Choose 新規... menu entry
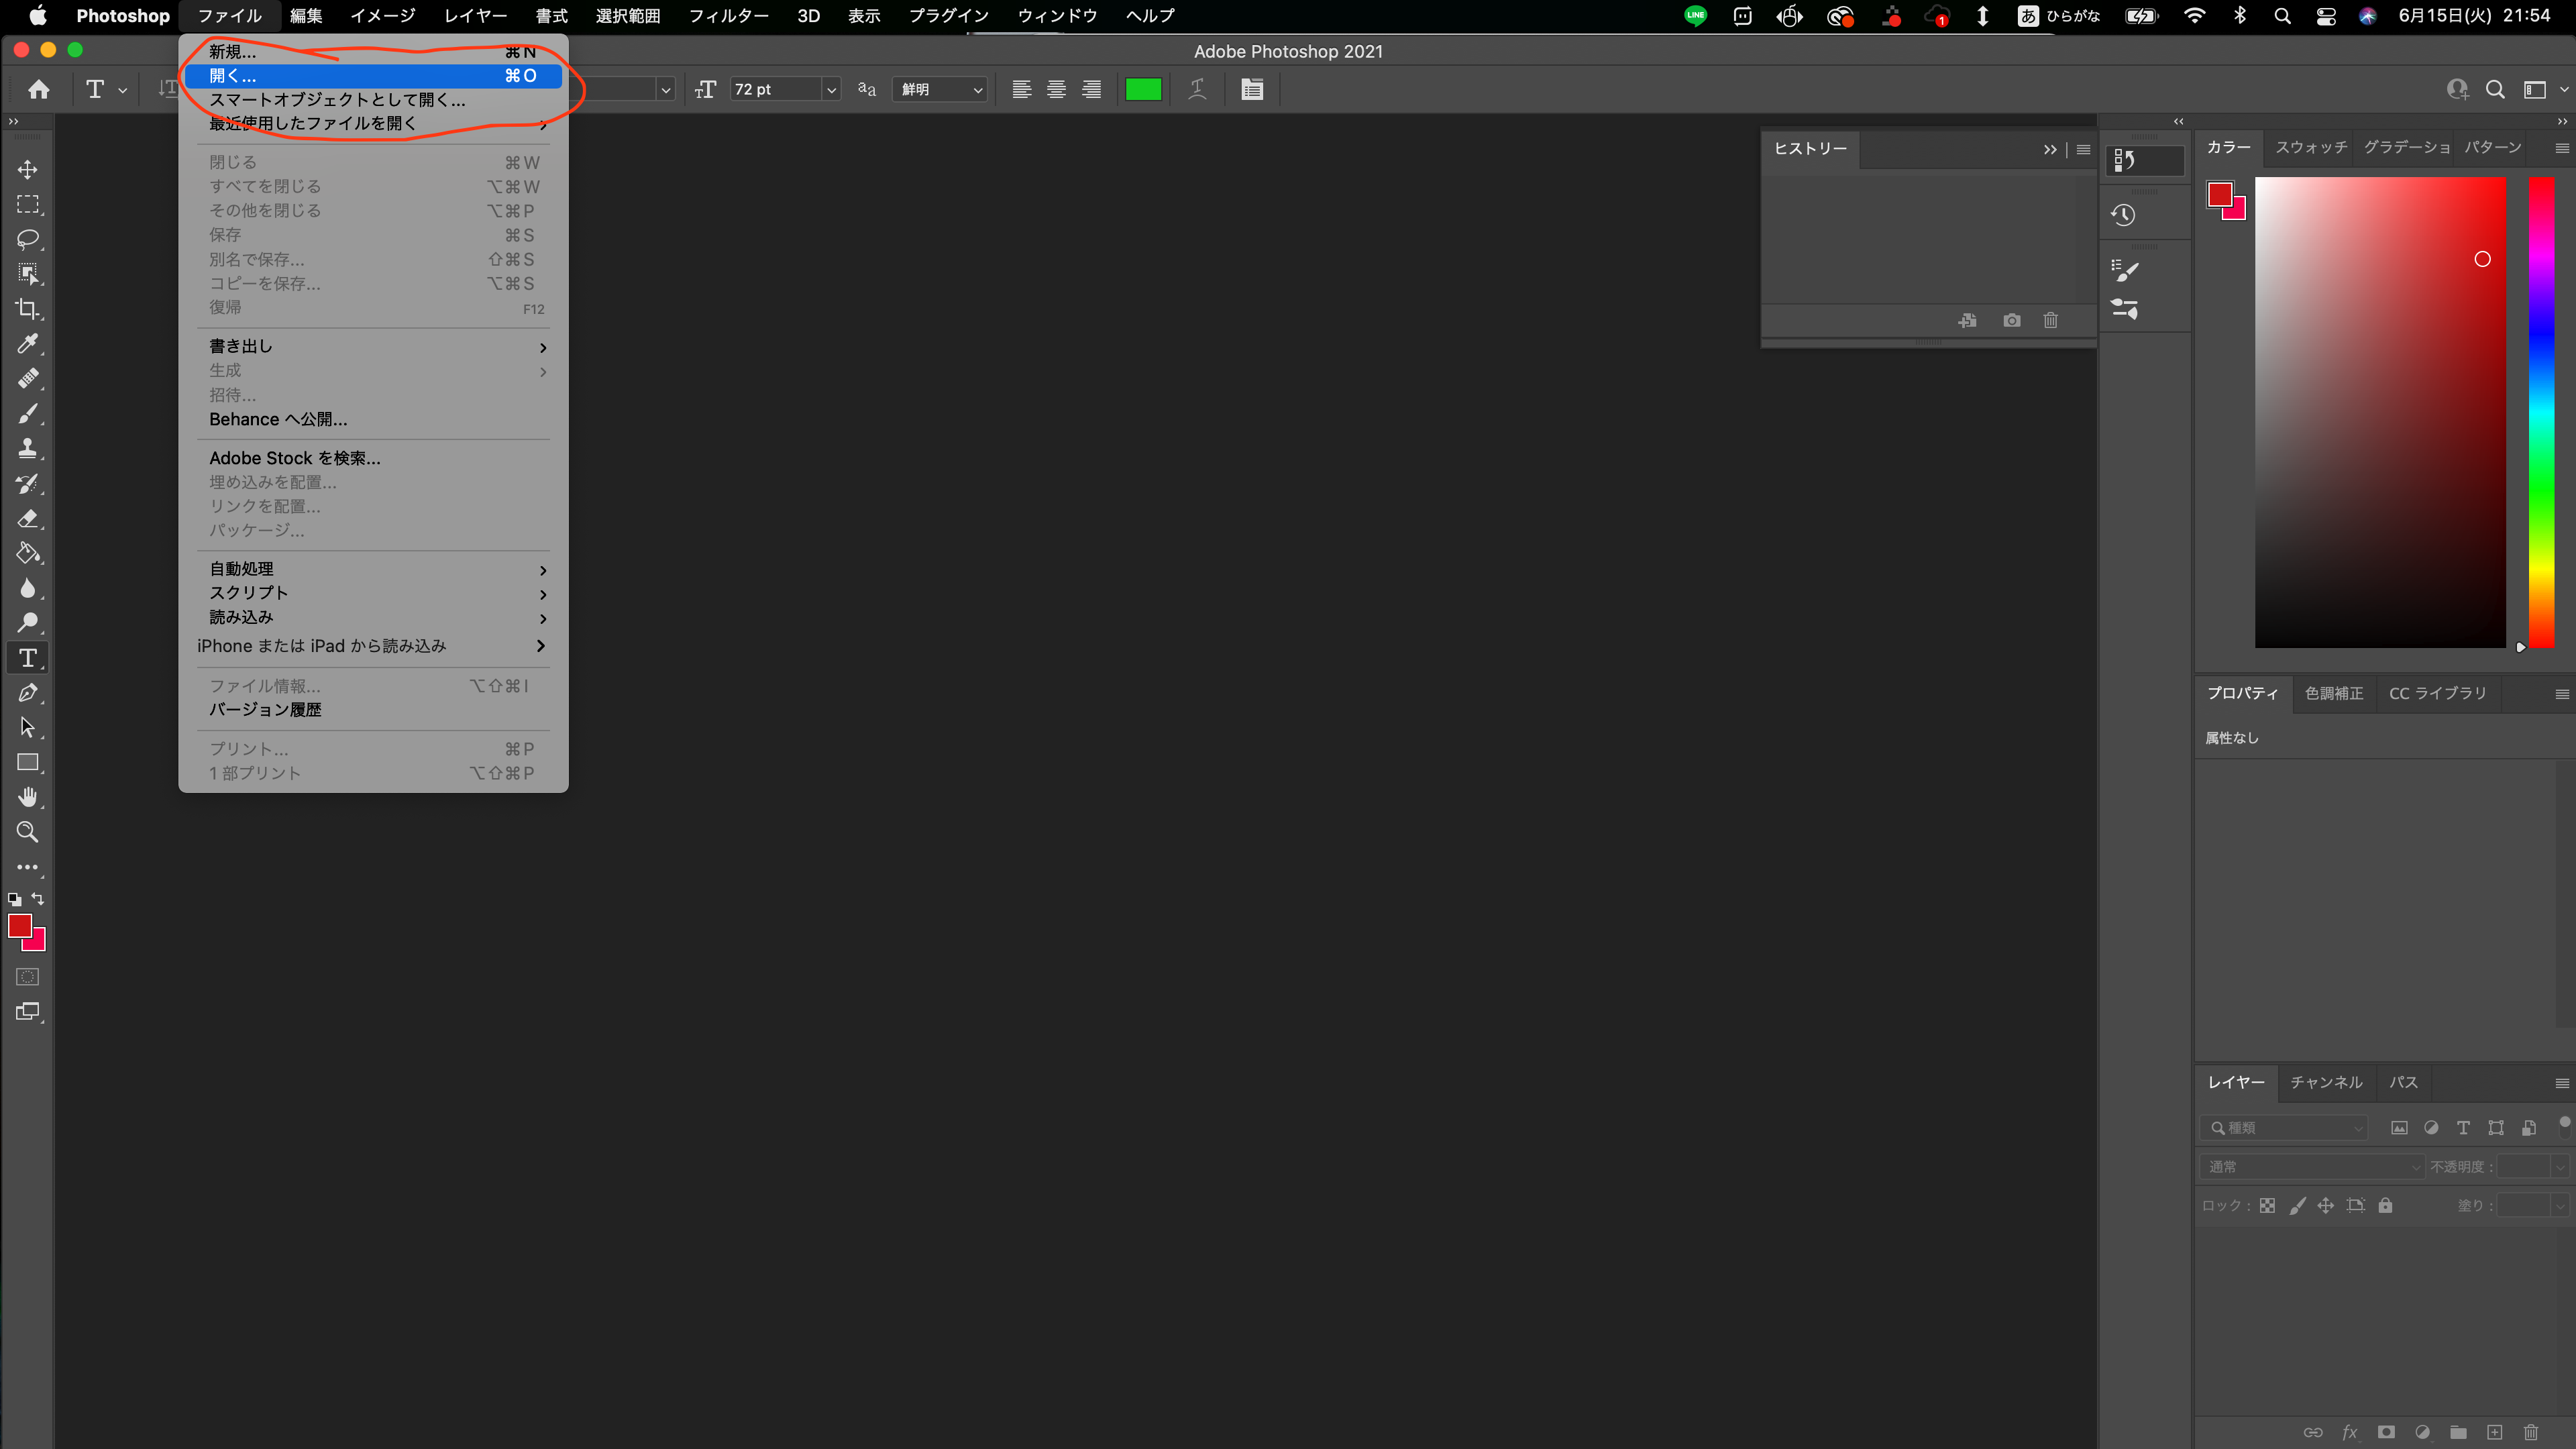The height and width of the screenshot is (1449, 2576). tap(373, 52)
